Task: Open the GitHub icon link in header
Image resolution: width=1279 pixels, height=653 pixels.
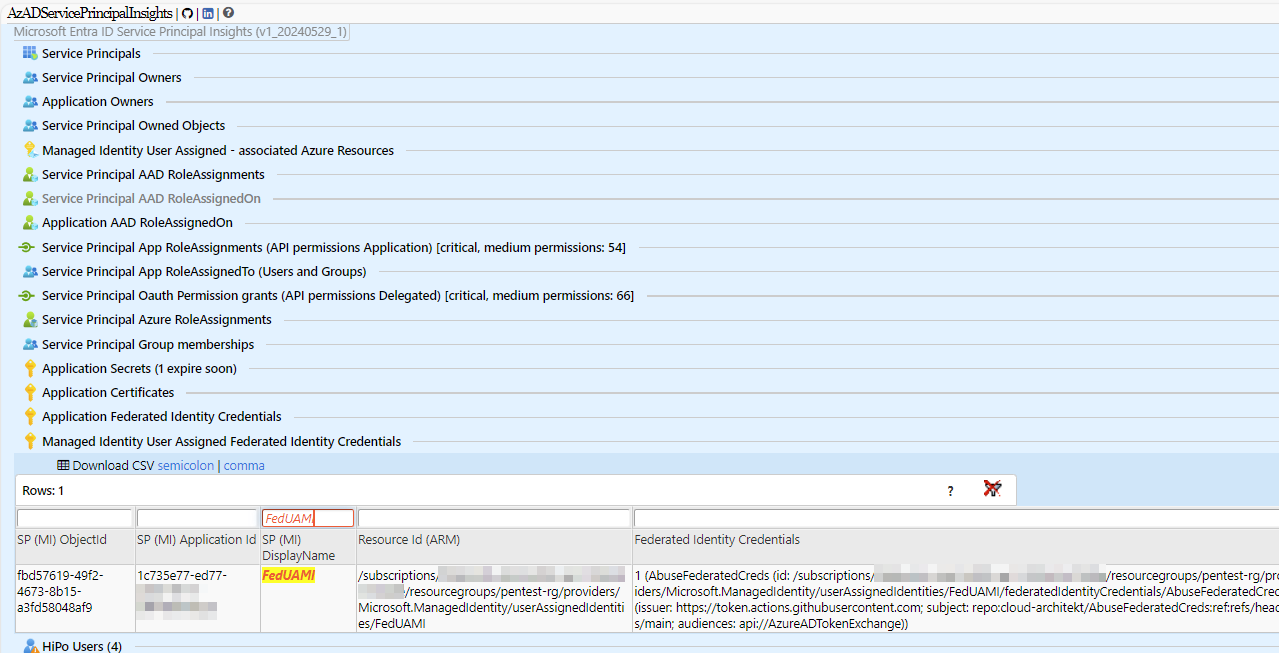Action: (x=187, y=13)
